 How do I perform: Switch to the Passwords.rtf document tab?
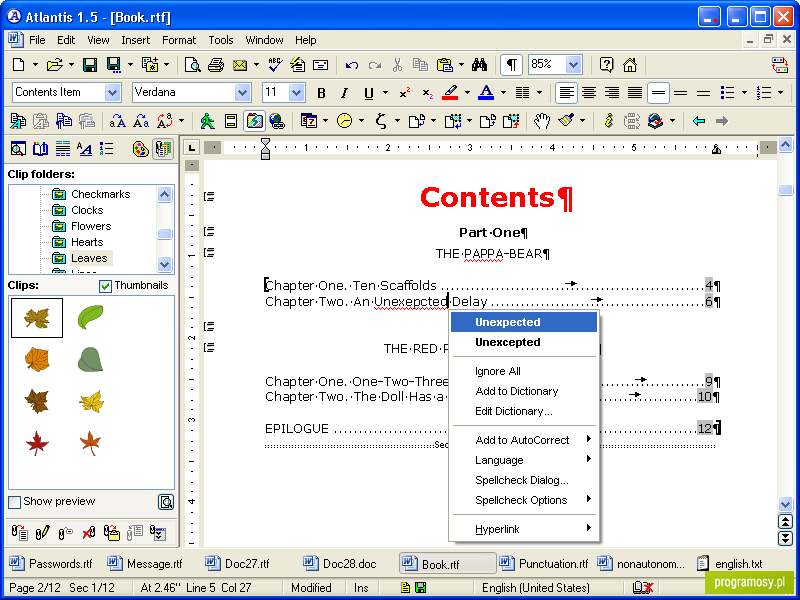52,563
